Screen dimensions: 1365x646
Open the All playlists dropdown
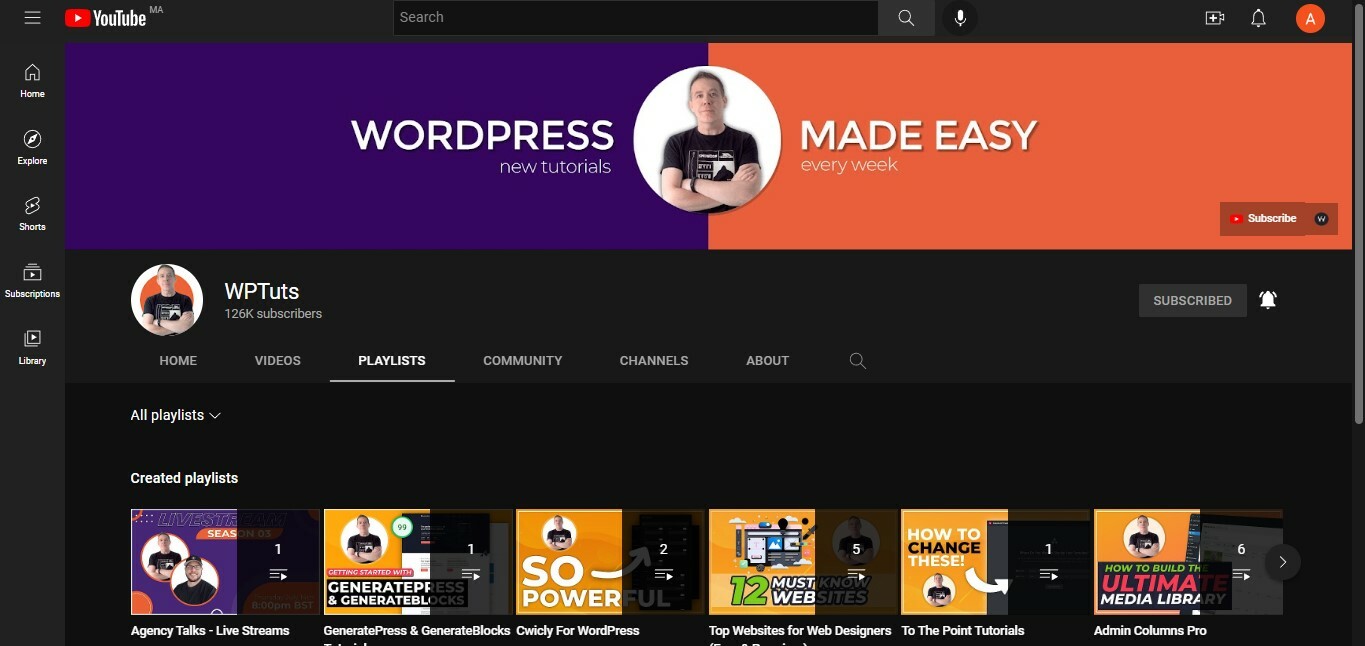[x=175, y=415]
